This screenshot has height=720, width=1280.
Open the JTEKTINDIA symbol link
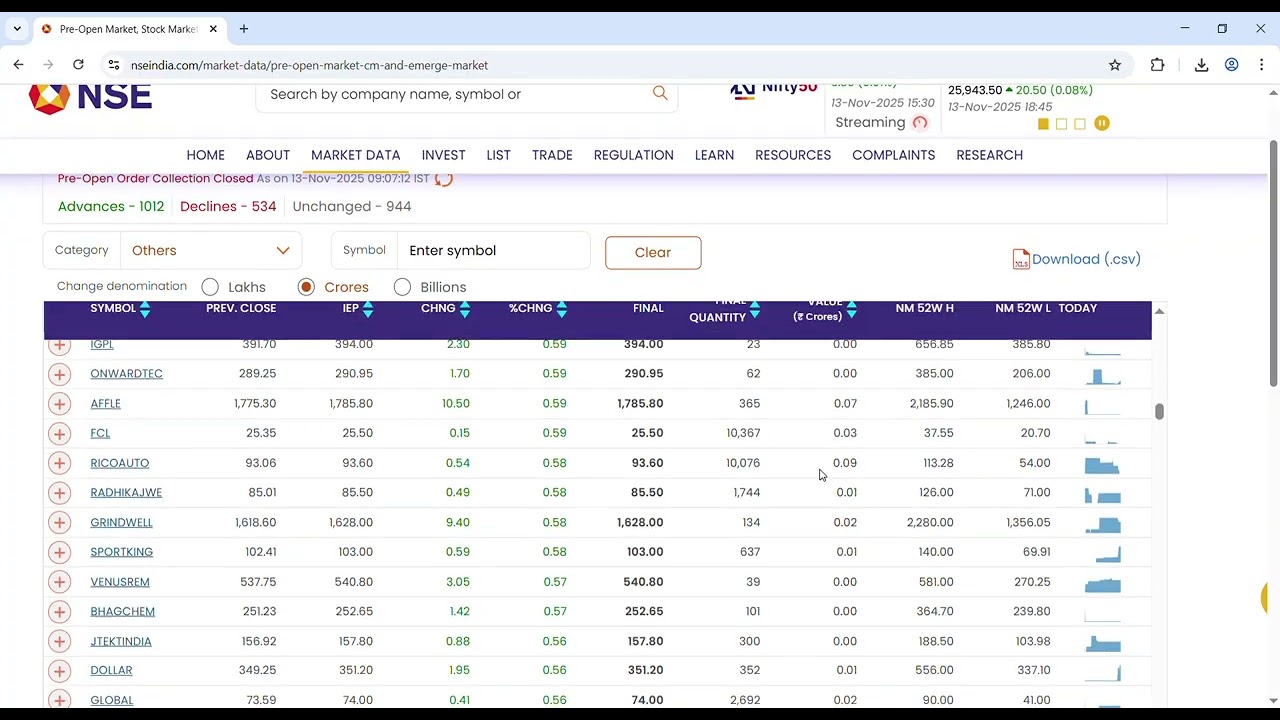121,641
